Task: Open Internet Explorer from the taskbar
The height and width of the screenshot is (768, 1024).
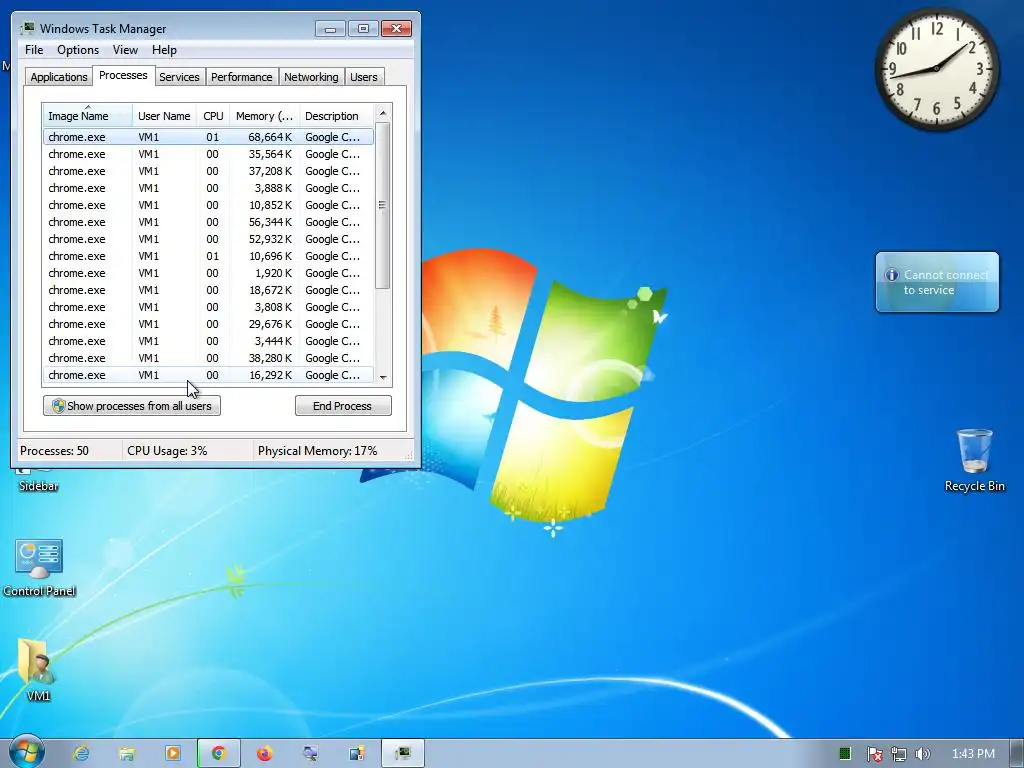Action: 81,753
